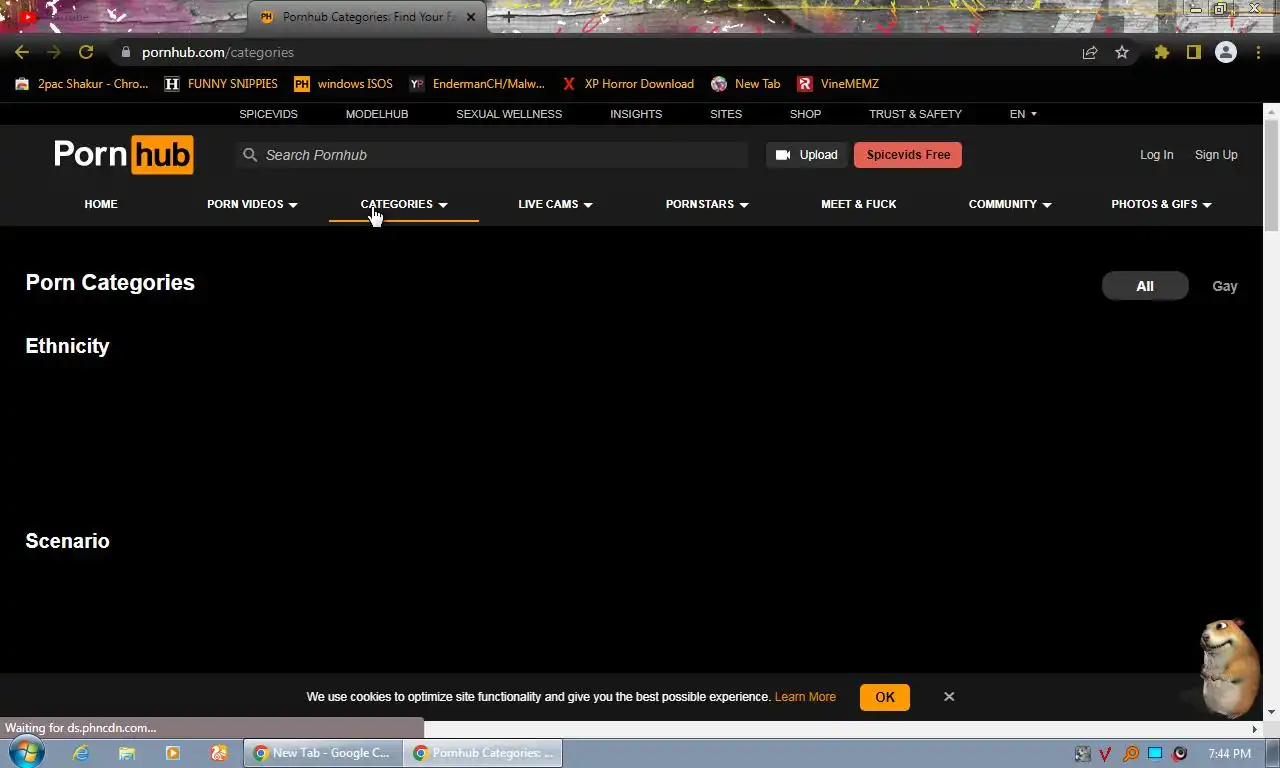Image resolution: width=1280 pixels, height=768 pixels.
Task: Open the SITES top link
Action: click(x=726, y=114)
